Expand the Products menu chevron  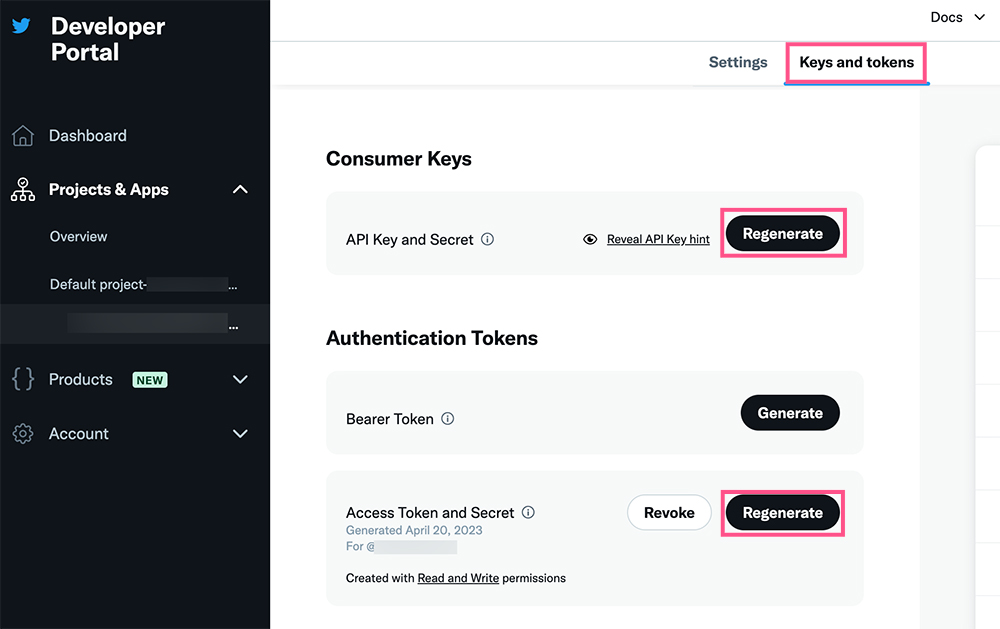click(240, 380)
